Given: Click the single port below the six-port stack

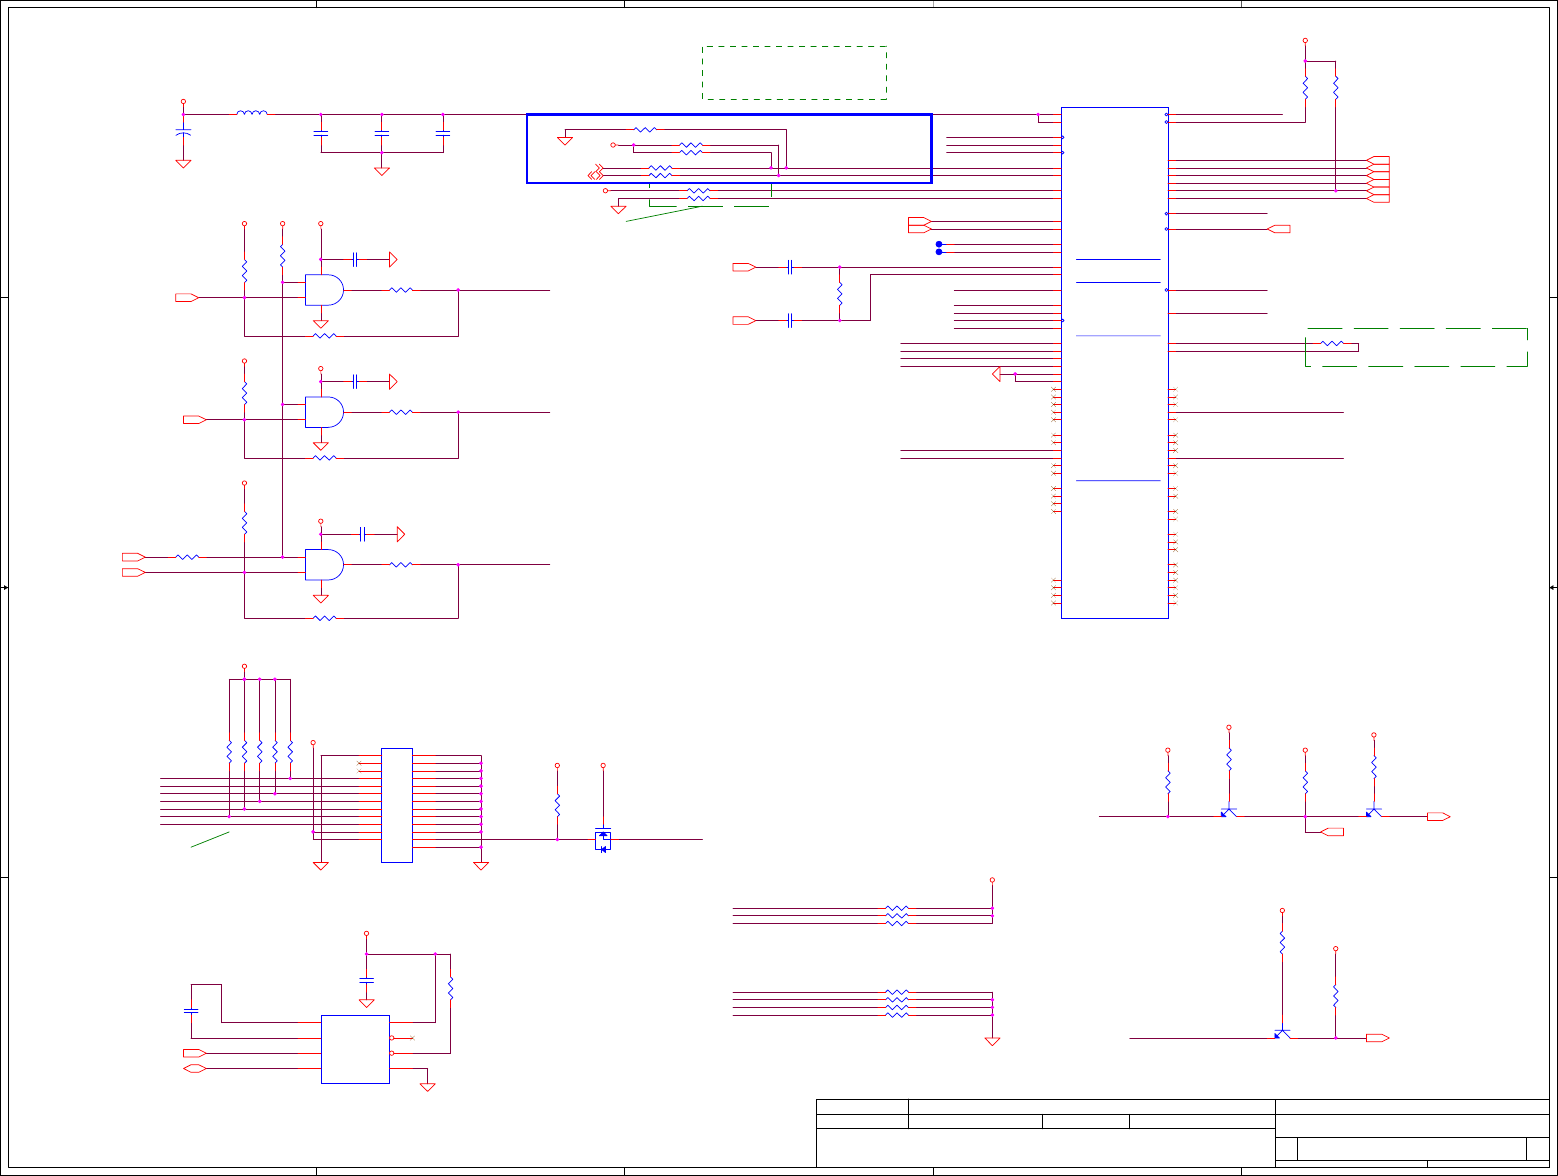Looking at the screenshot, I should click(1279, 229).
